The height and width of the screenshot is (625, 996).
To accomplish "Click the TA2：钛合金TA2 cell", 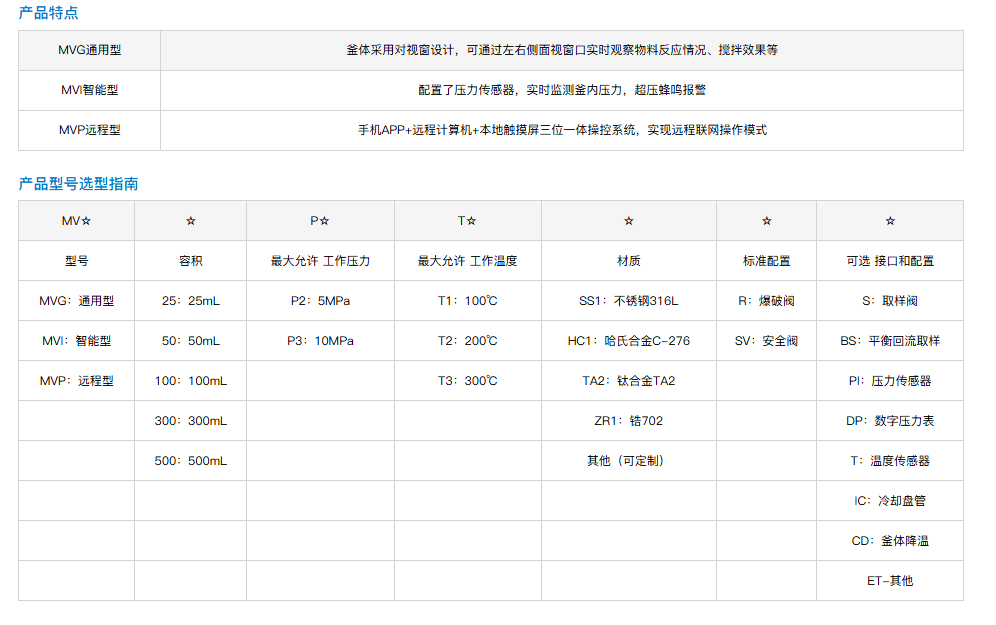I will 629,381.
